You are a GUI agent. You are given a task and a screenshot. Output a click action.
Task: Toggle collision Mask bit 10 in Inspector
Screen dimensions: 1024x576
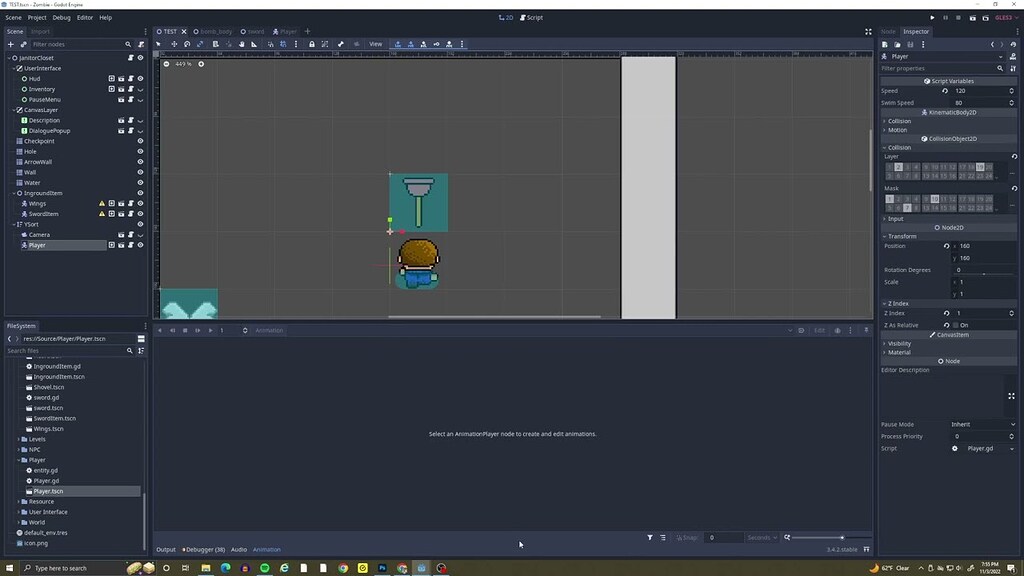[x=937, y=198]
